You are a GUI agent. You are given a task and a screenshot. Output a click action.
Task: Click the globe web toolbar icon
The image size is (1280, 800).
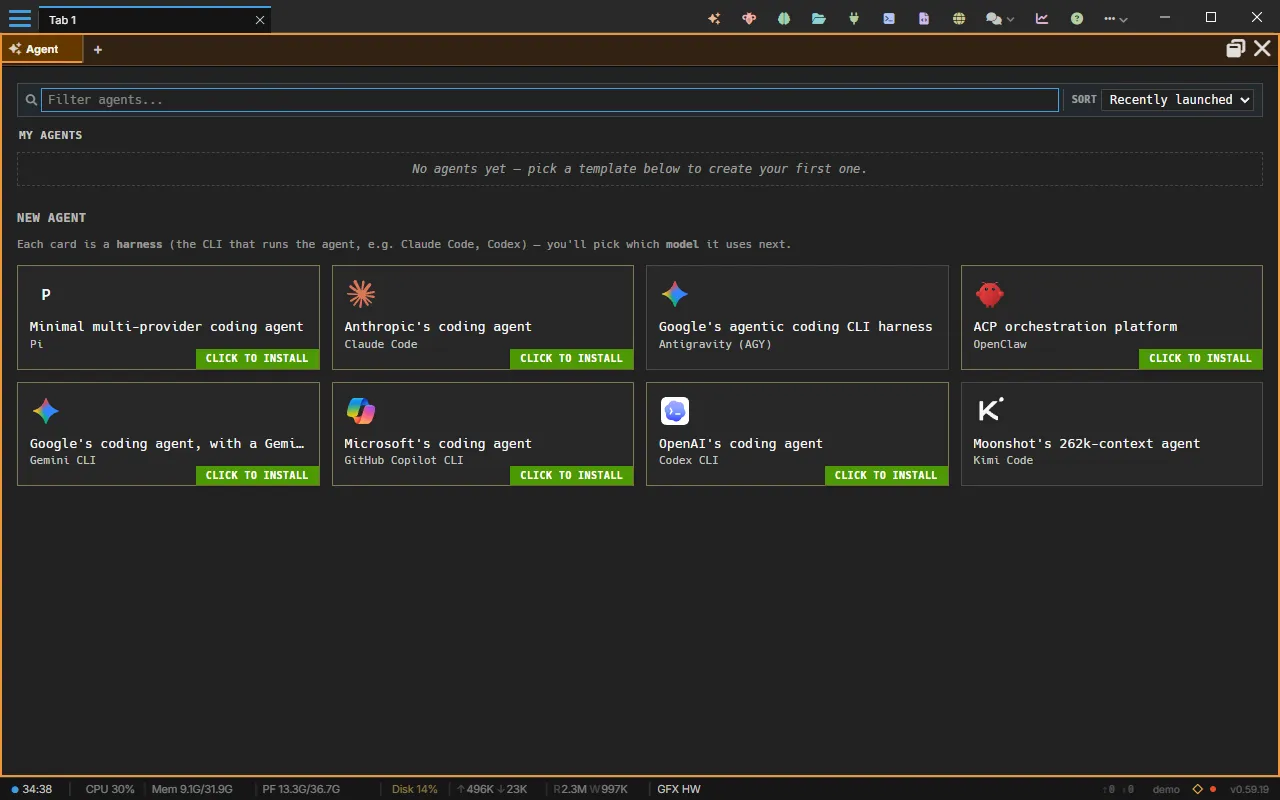(959, 18)
